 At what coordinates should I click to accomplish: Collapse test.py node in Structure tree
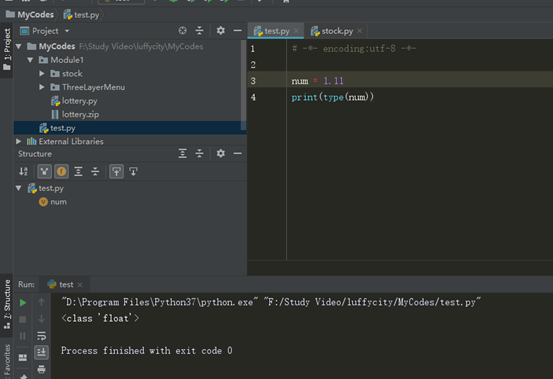click(x=19, y=188)
